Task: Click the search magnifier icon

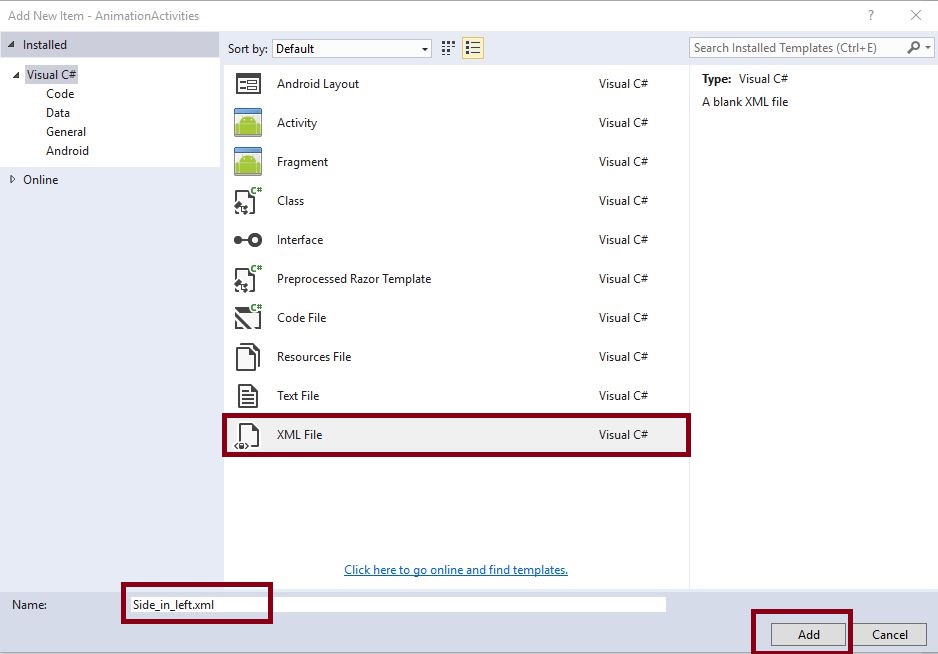Action: [x=913, y=47]
